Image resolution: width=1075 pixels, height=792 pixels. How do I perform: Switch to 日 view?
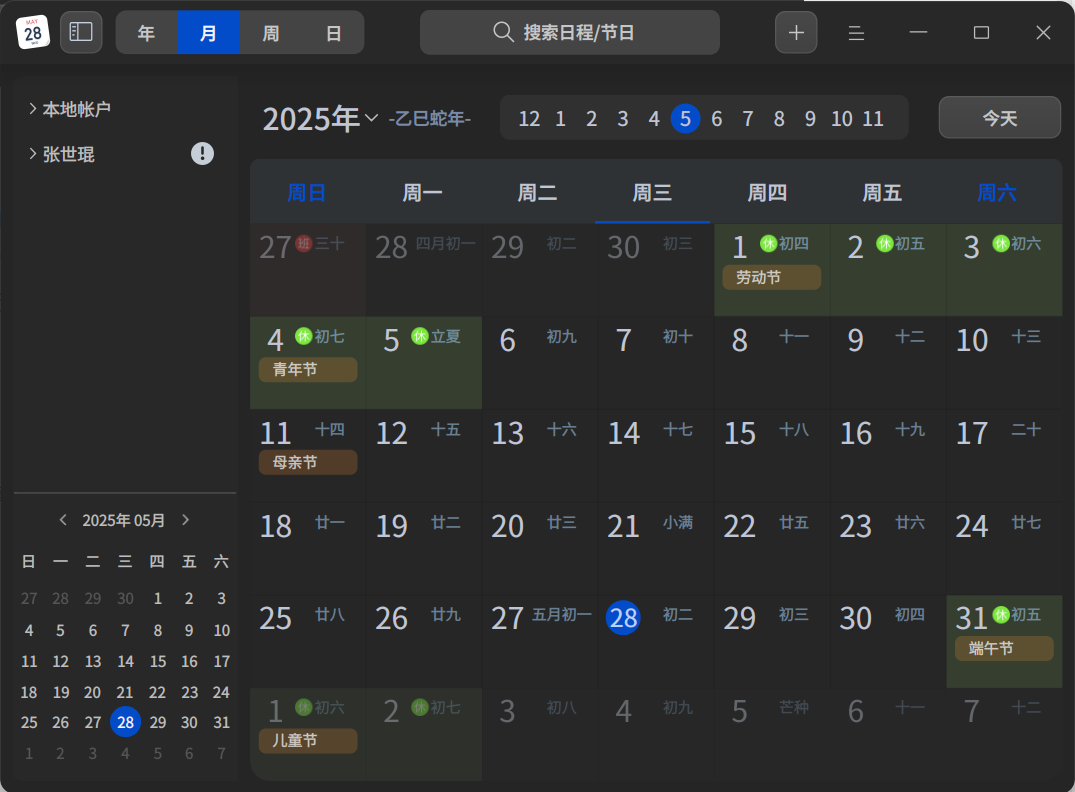tap(333, 32)
